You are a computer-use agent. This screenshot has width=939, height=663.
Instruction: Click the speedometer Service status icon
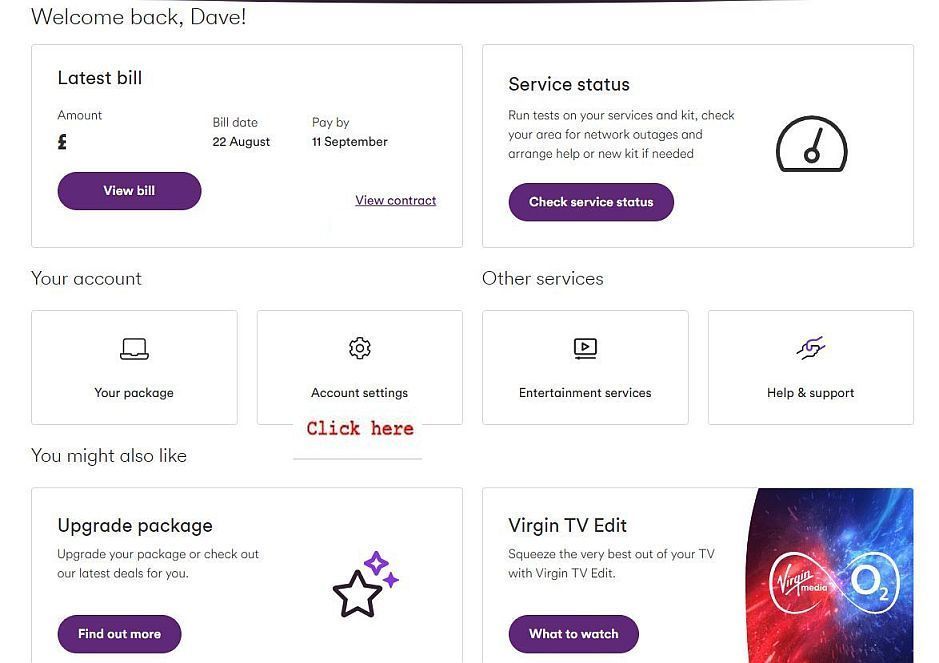pos(811,144)
